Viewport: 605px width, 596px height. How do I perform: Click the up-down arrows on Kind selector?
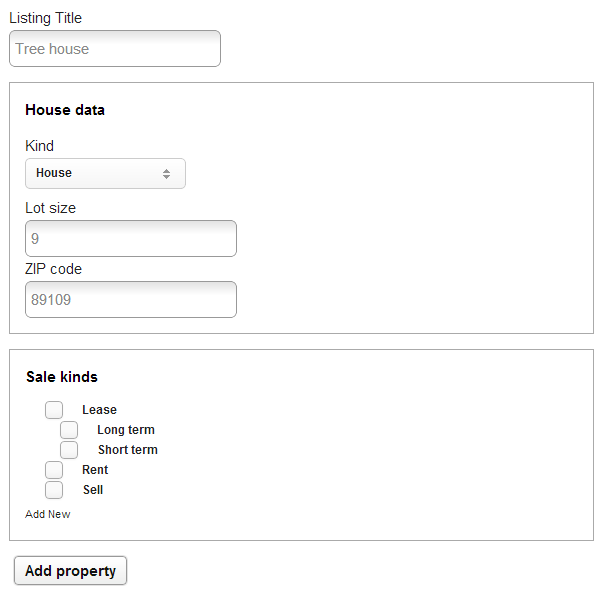click(x=166, y=174)
